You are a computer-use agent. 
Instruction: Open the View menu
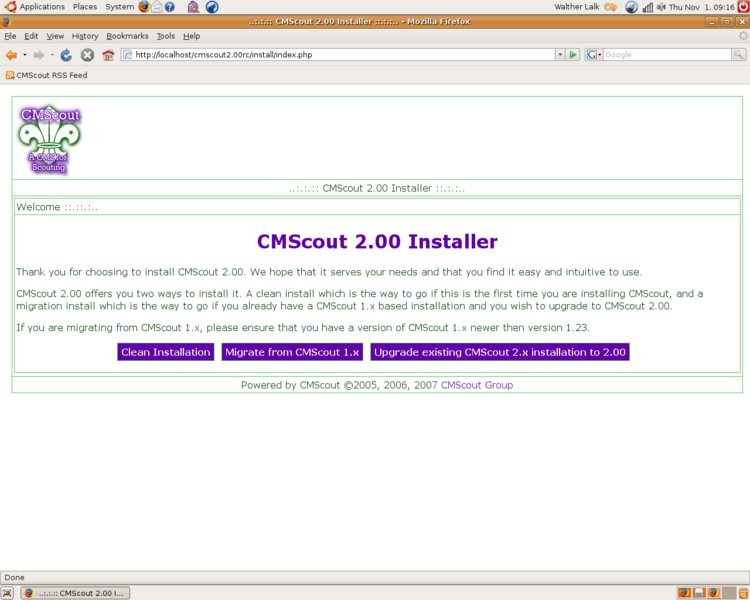55,36
